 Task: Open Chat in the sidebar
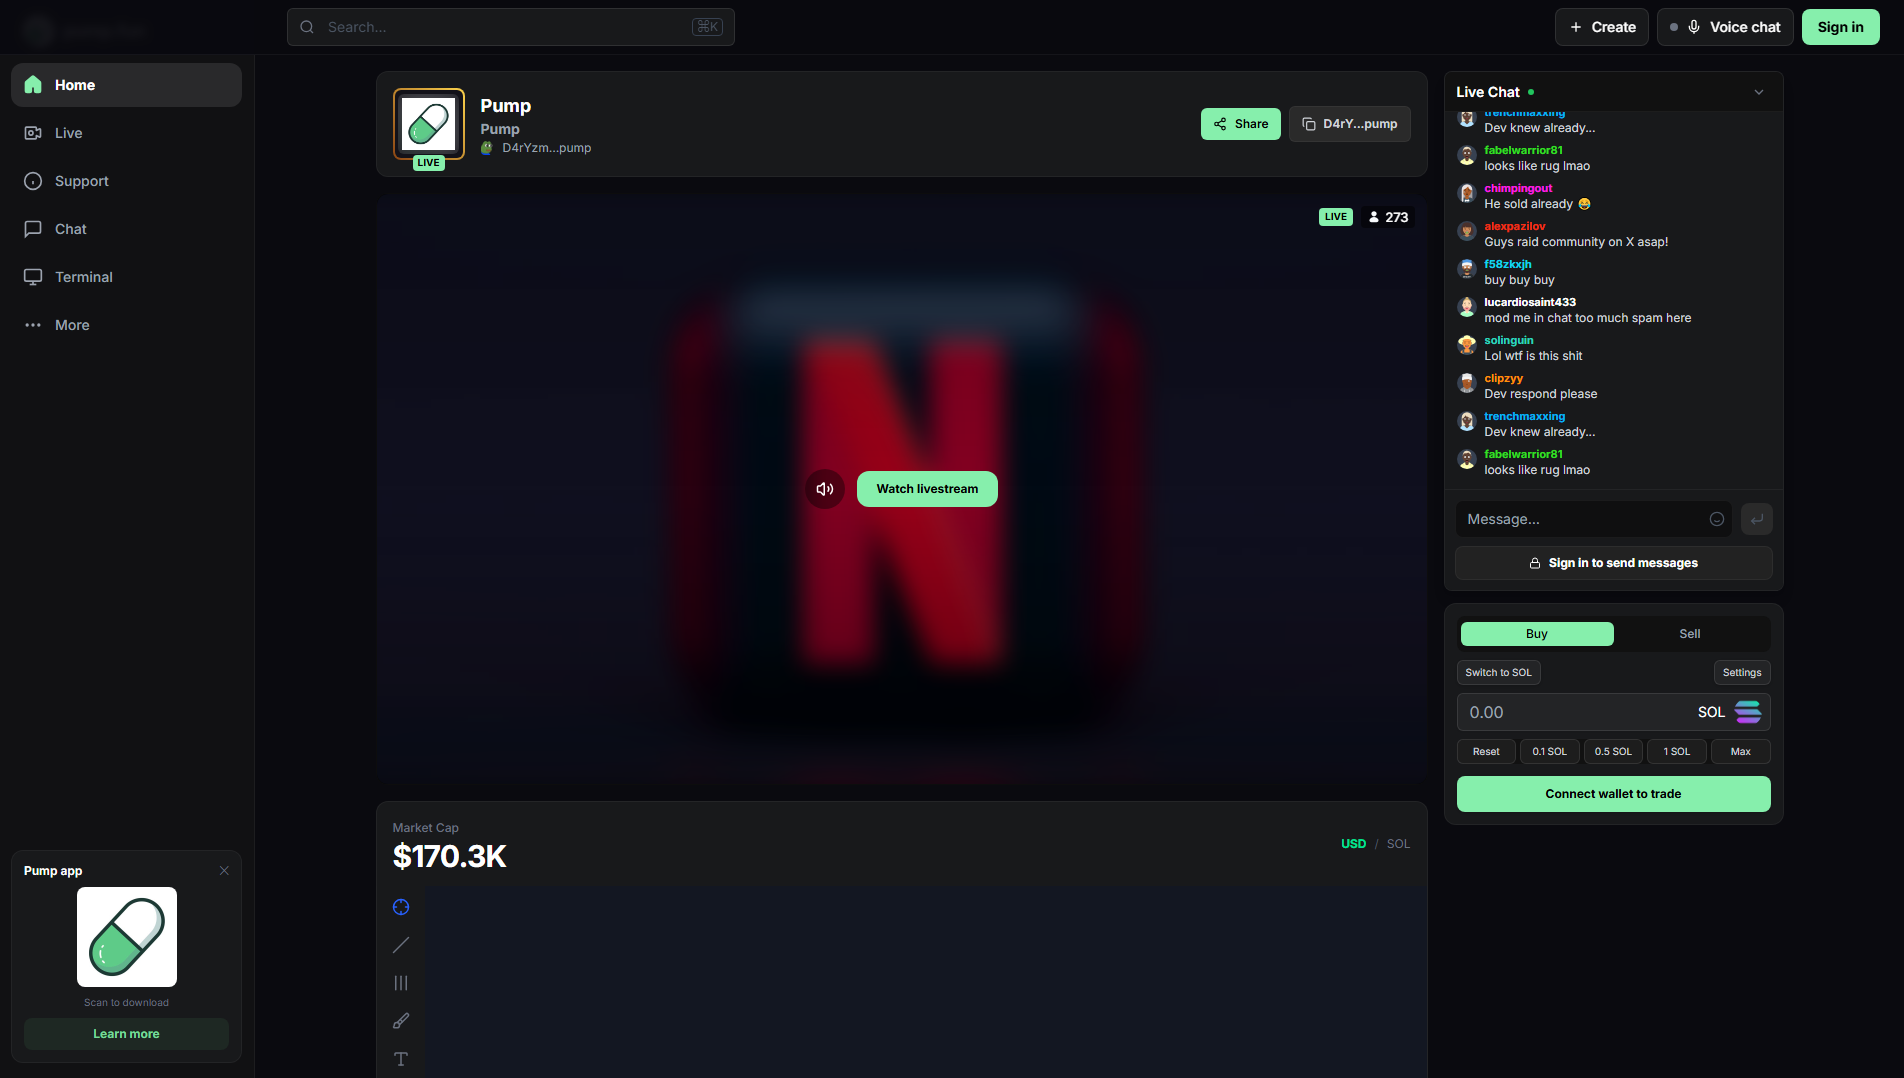click(x=126, y=229)
